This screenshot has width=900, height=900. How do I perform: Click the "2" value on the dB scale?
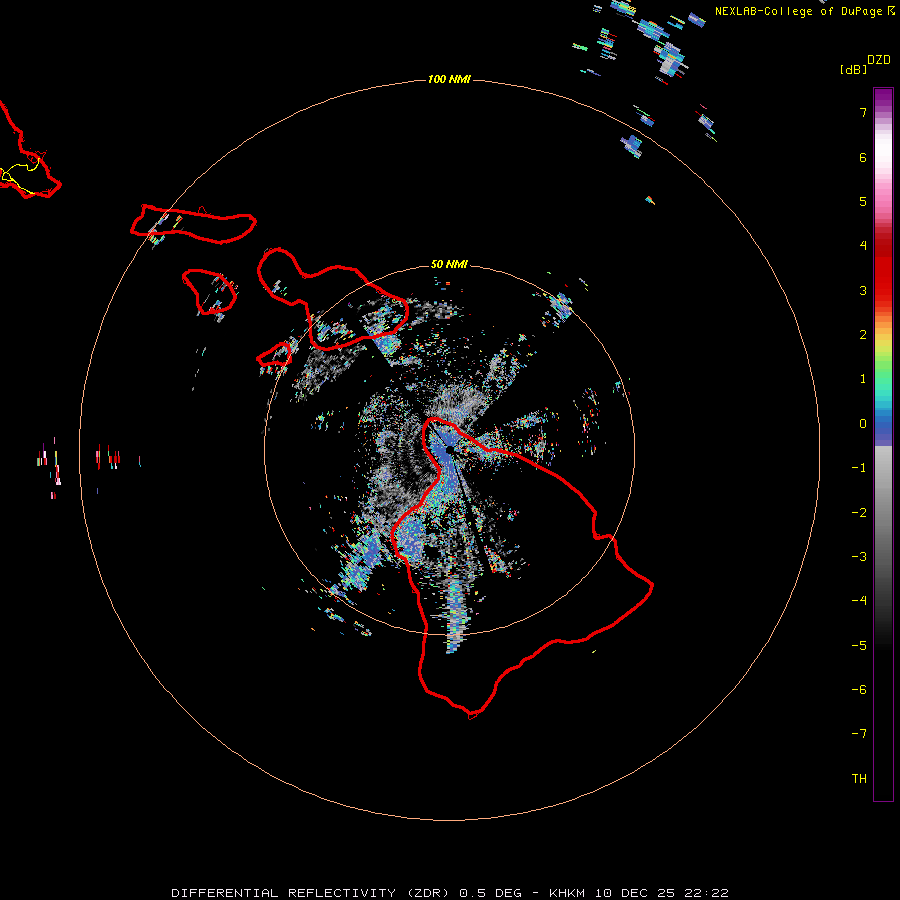point(863,335)
